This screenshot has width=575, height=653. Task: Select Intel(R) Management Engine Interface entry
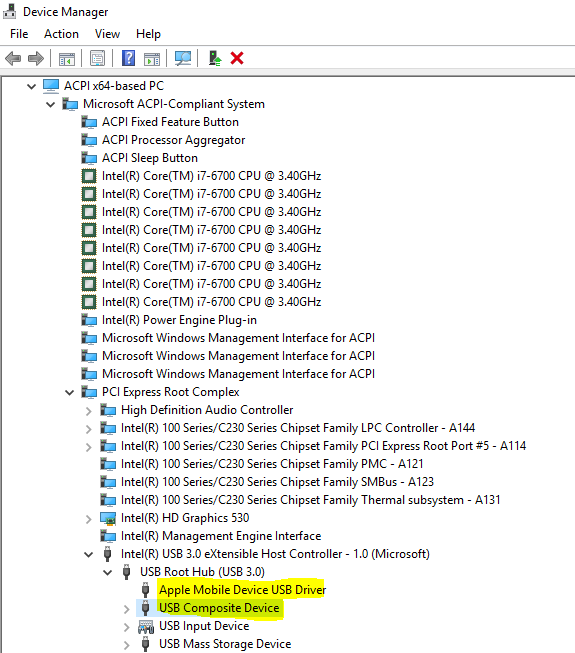(x=221, y=536)
